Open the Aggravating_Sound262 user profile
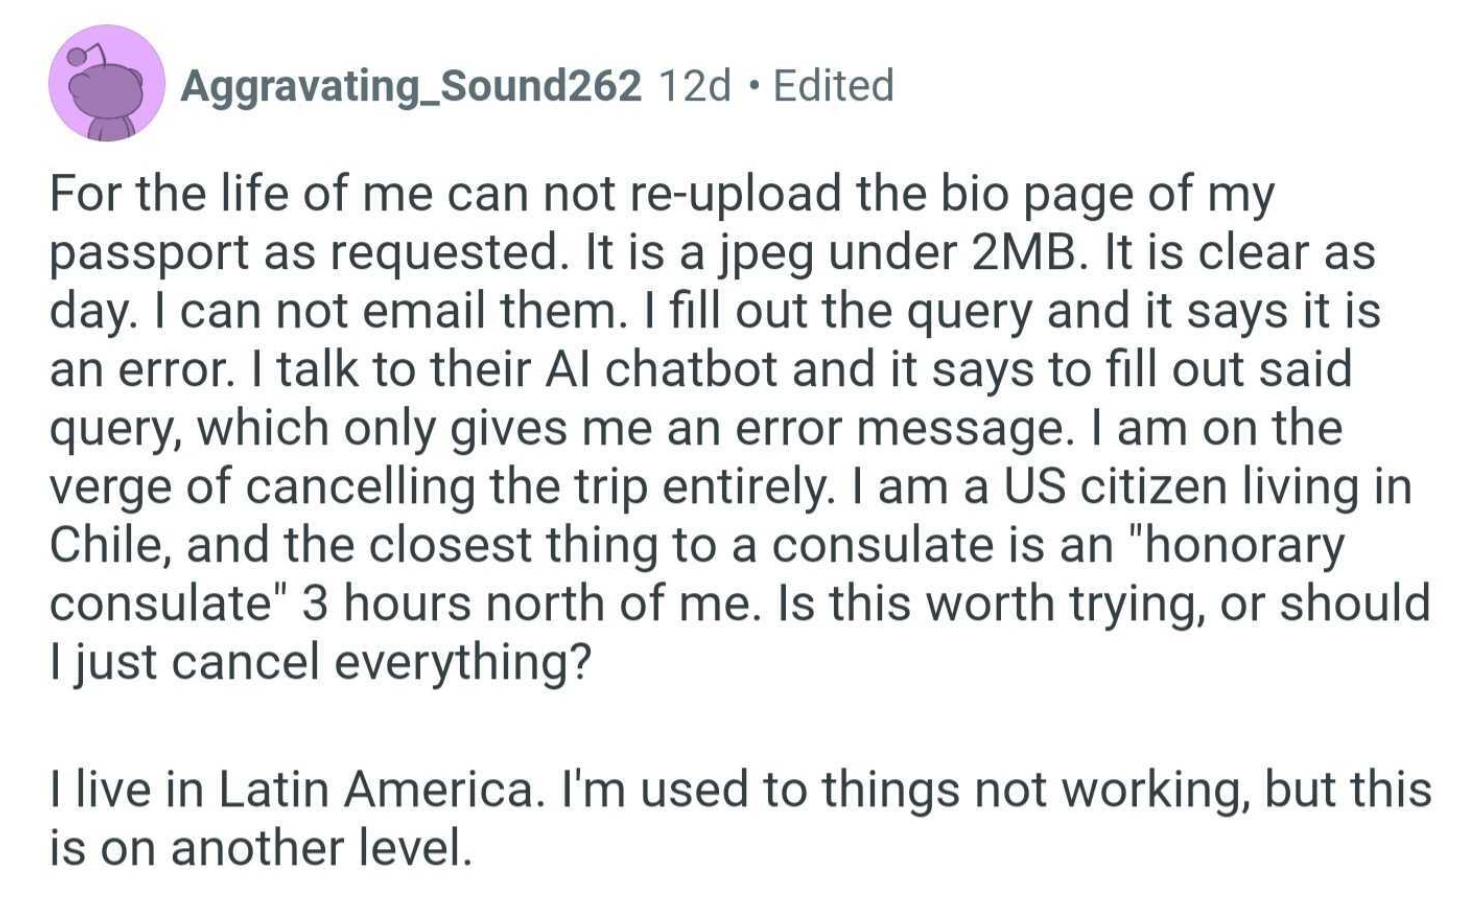Viewport: 1483px width, 922px height. pos(410,86)
